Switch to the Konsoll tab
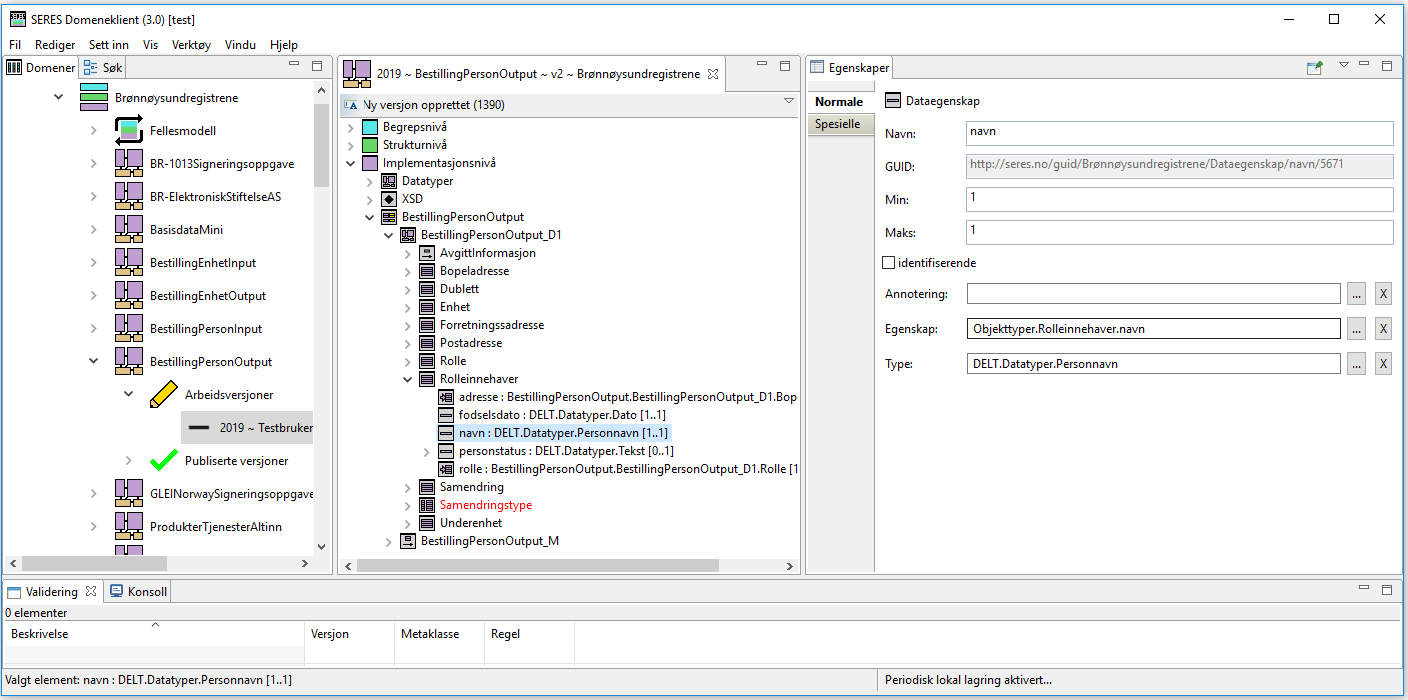 (x=138, y=591)
